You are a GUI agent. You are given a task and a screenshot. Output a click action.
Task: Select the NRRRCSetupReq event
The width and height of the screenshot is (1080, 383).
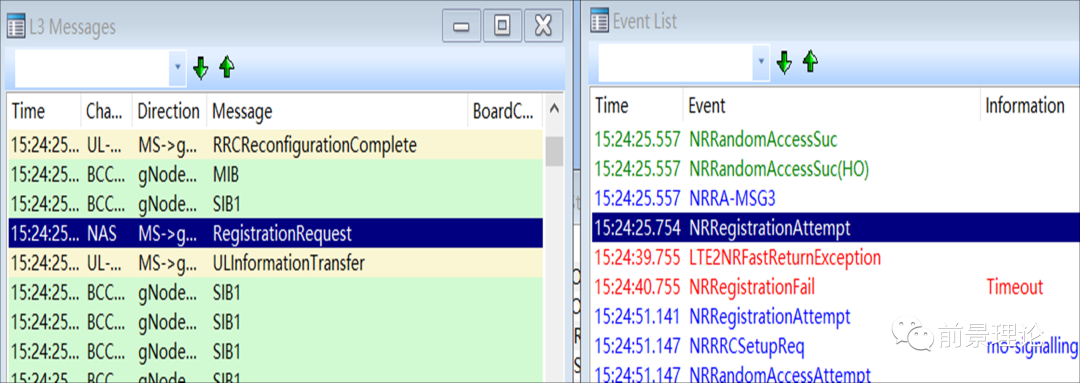click(x=835, y=346)
